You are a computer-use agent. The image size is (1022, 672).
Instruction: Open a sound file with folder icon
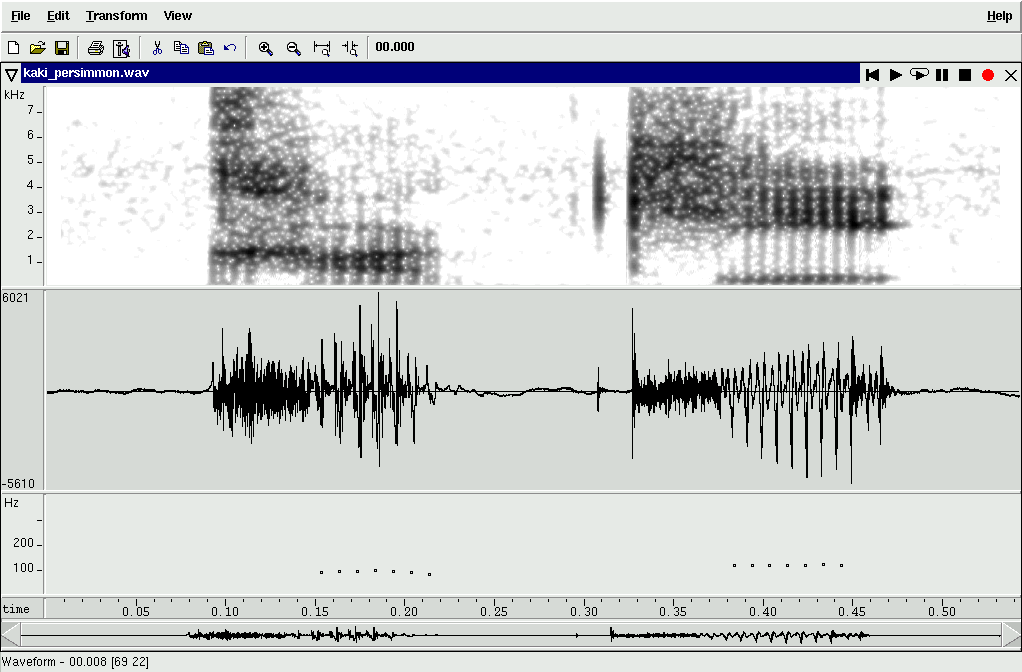click(x=37, y=47)
